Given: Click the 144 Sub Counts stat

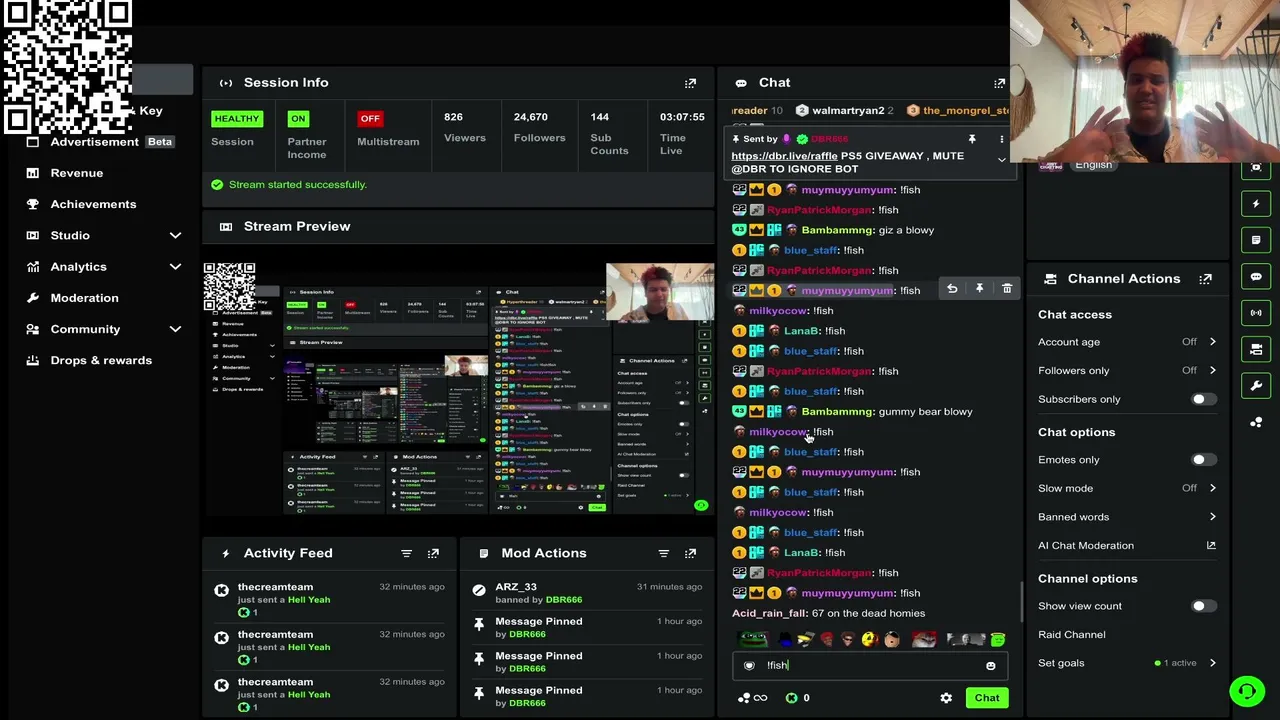Looking at the screenshot, I should tap(609, 133).
